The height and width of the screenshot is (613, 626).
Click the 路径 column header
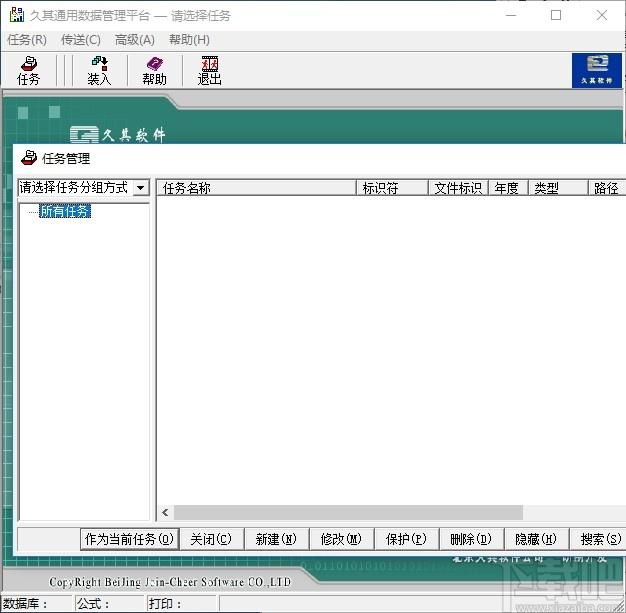tap(607, 188)
